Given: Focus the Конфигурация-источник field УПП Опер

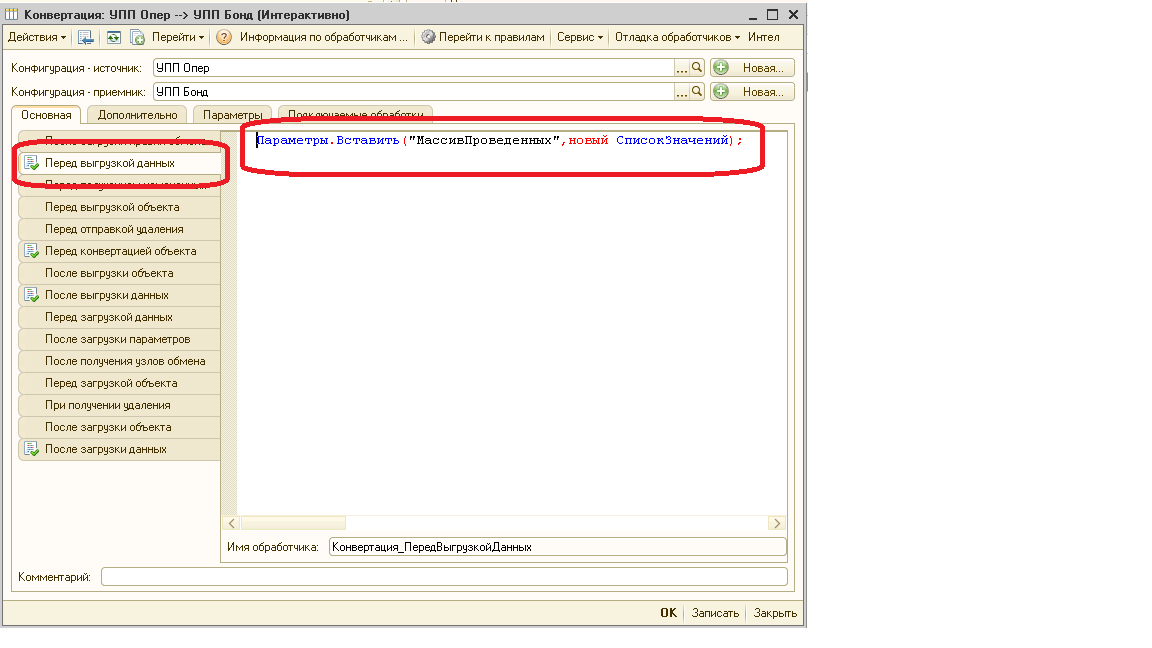Looking at the screenshot, I should pos(414,68).
